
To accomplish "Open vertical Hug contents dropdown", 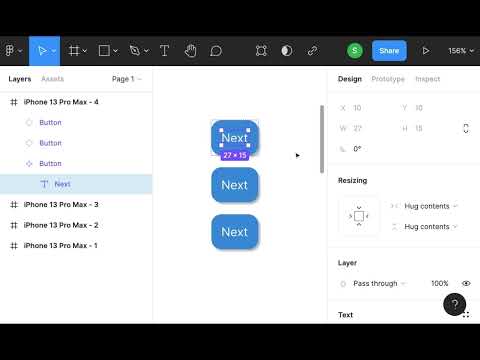I will pos(430,227).
